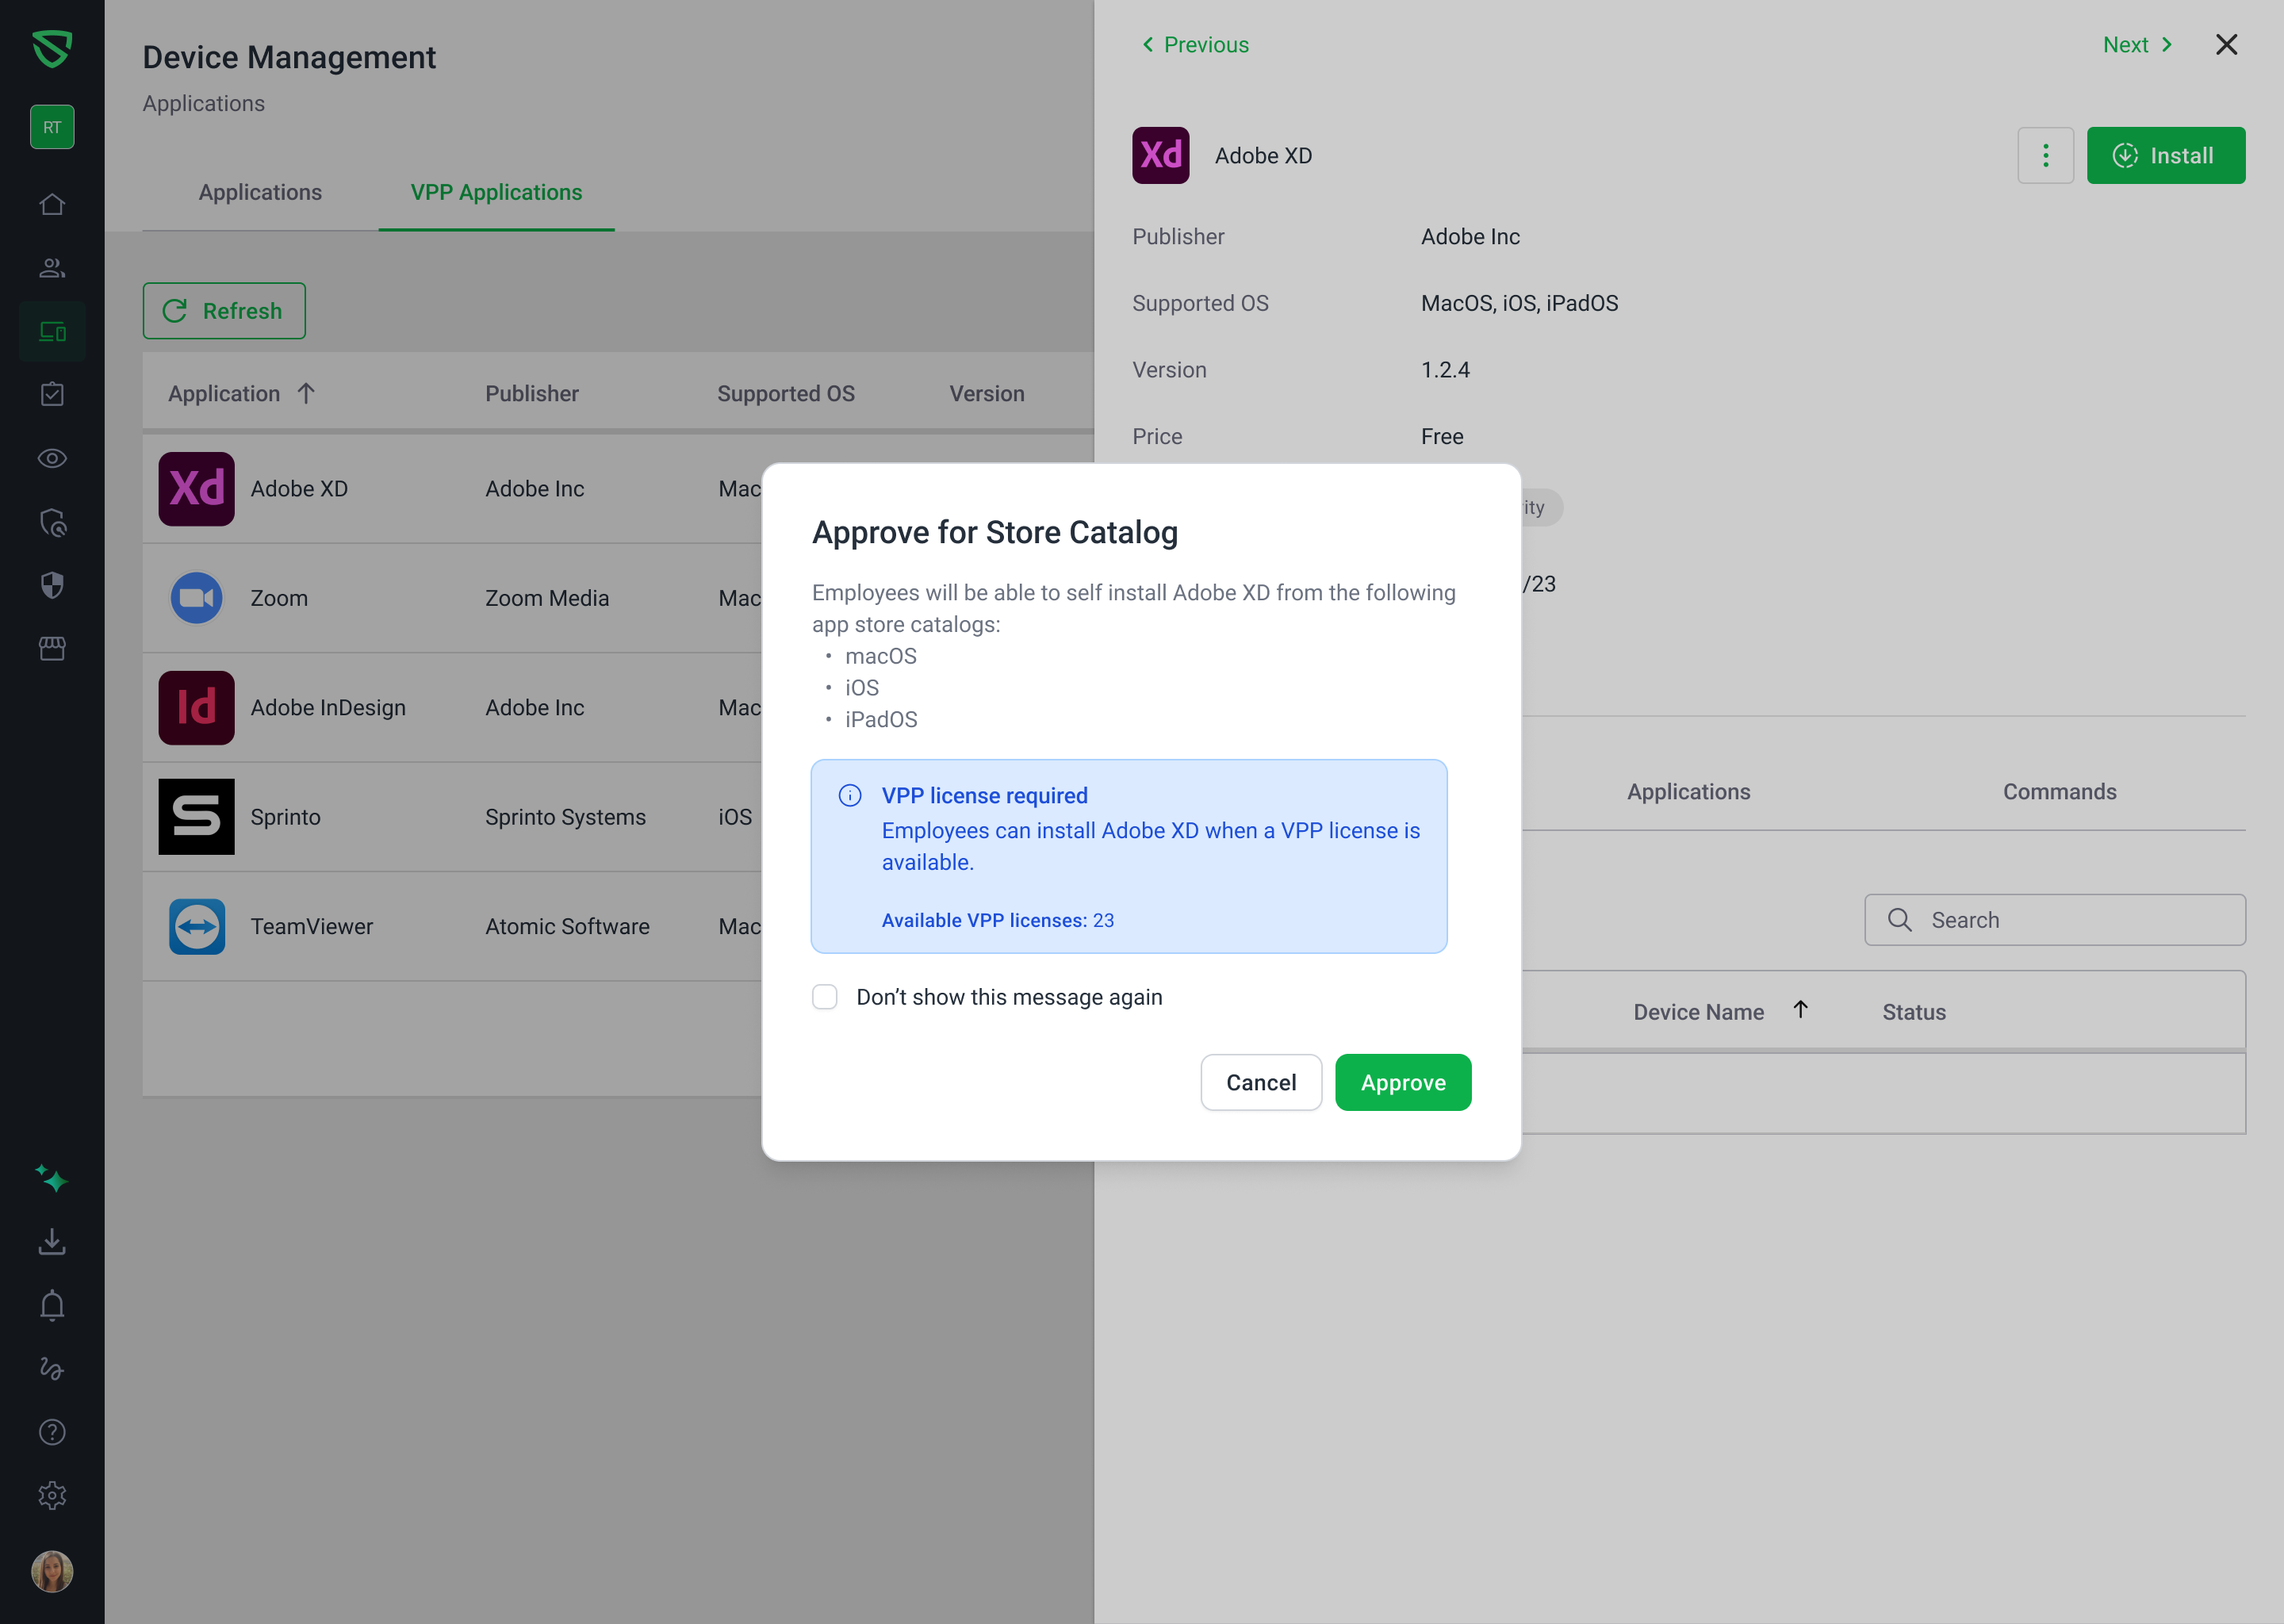Open settings gear icon in sidebar
2284x1624 pixels.
pos(52,1495)
